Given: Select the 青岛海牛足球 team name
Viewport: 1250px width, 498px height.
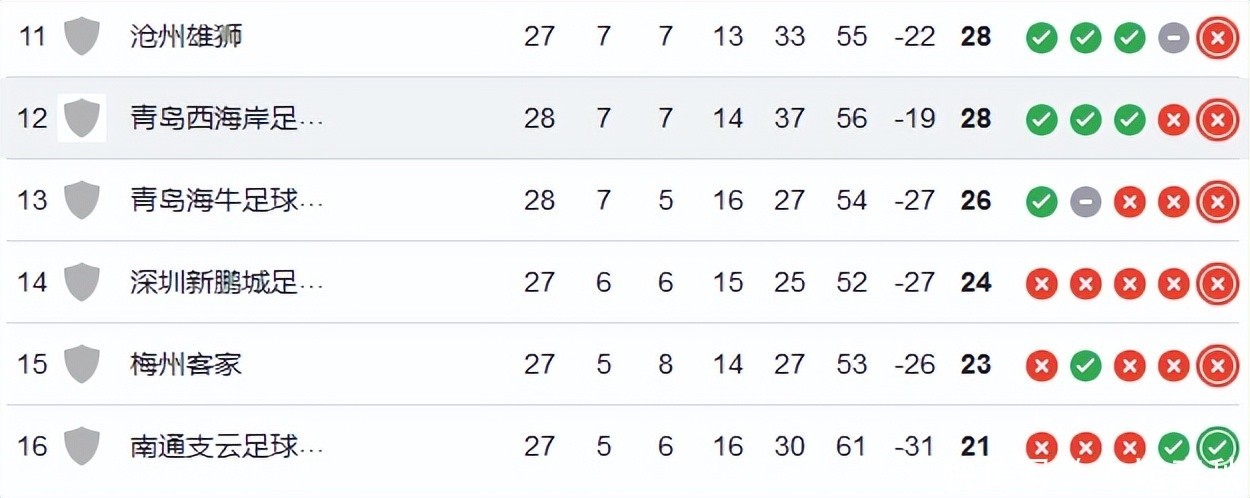Looking at the screenshot, I should pos(227,201).
